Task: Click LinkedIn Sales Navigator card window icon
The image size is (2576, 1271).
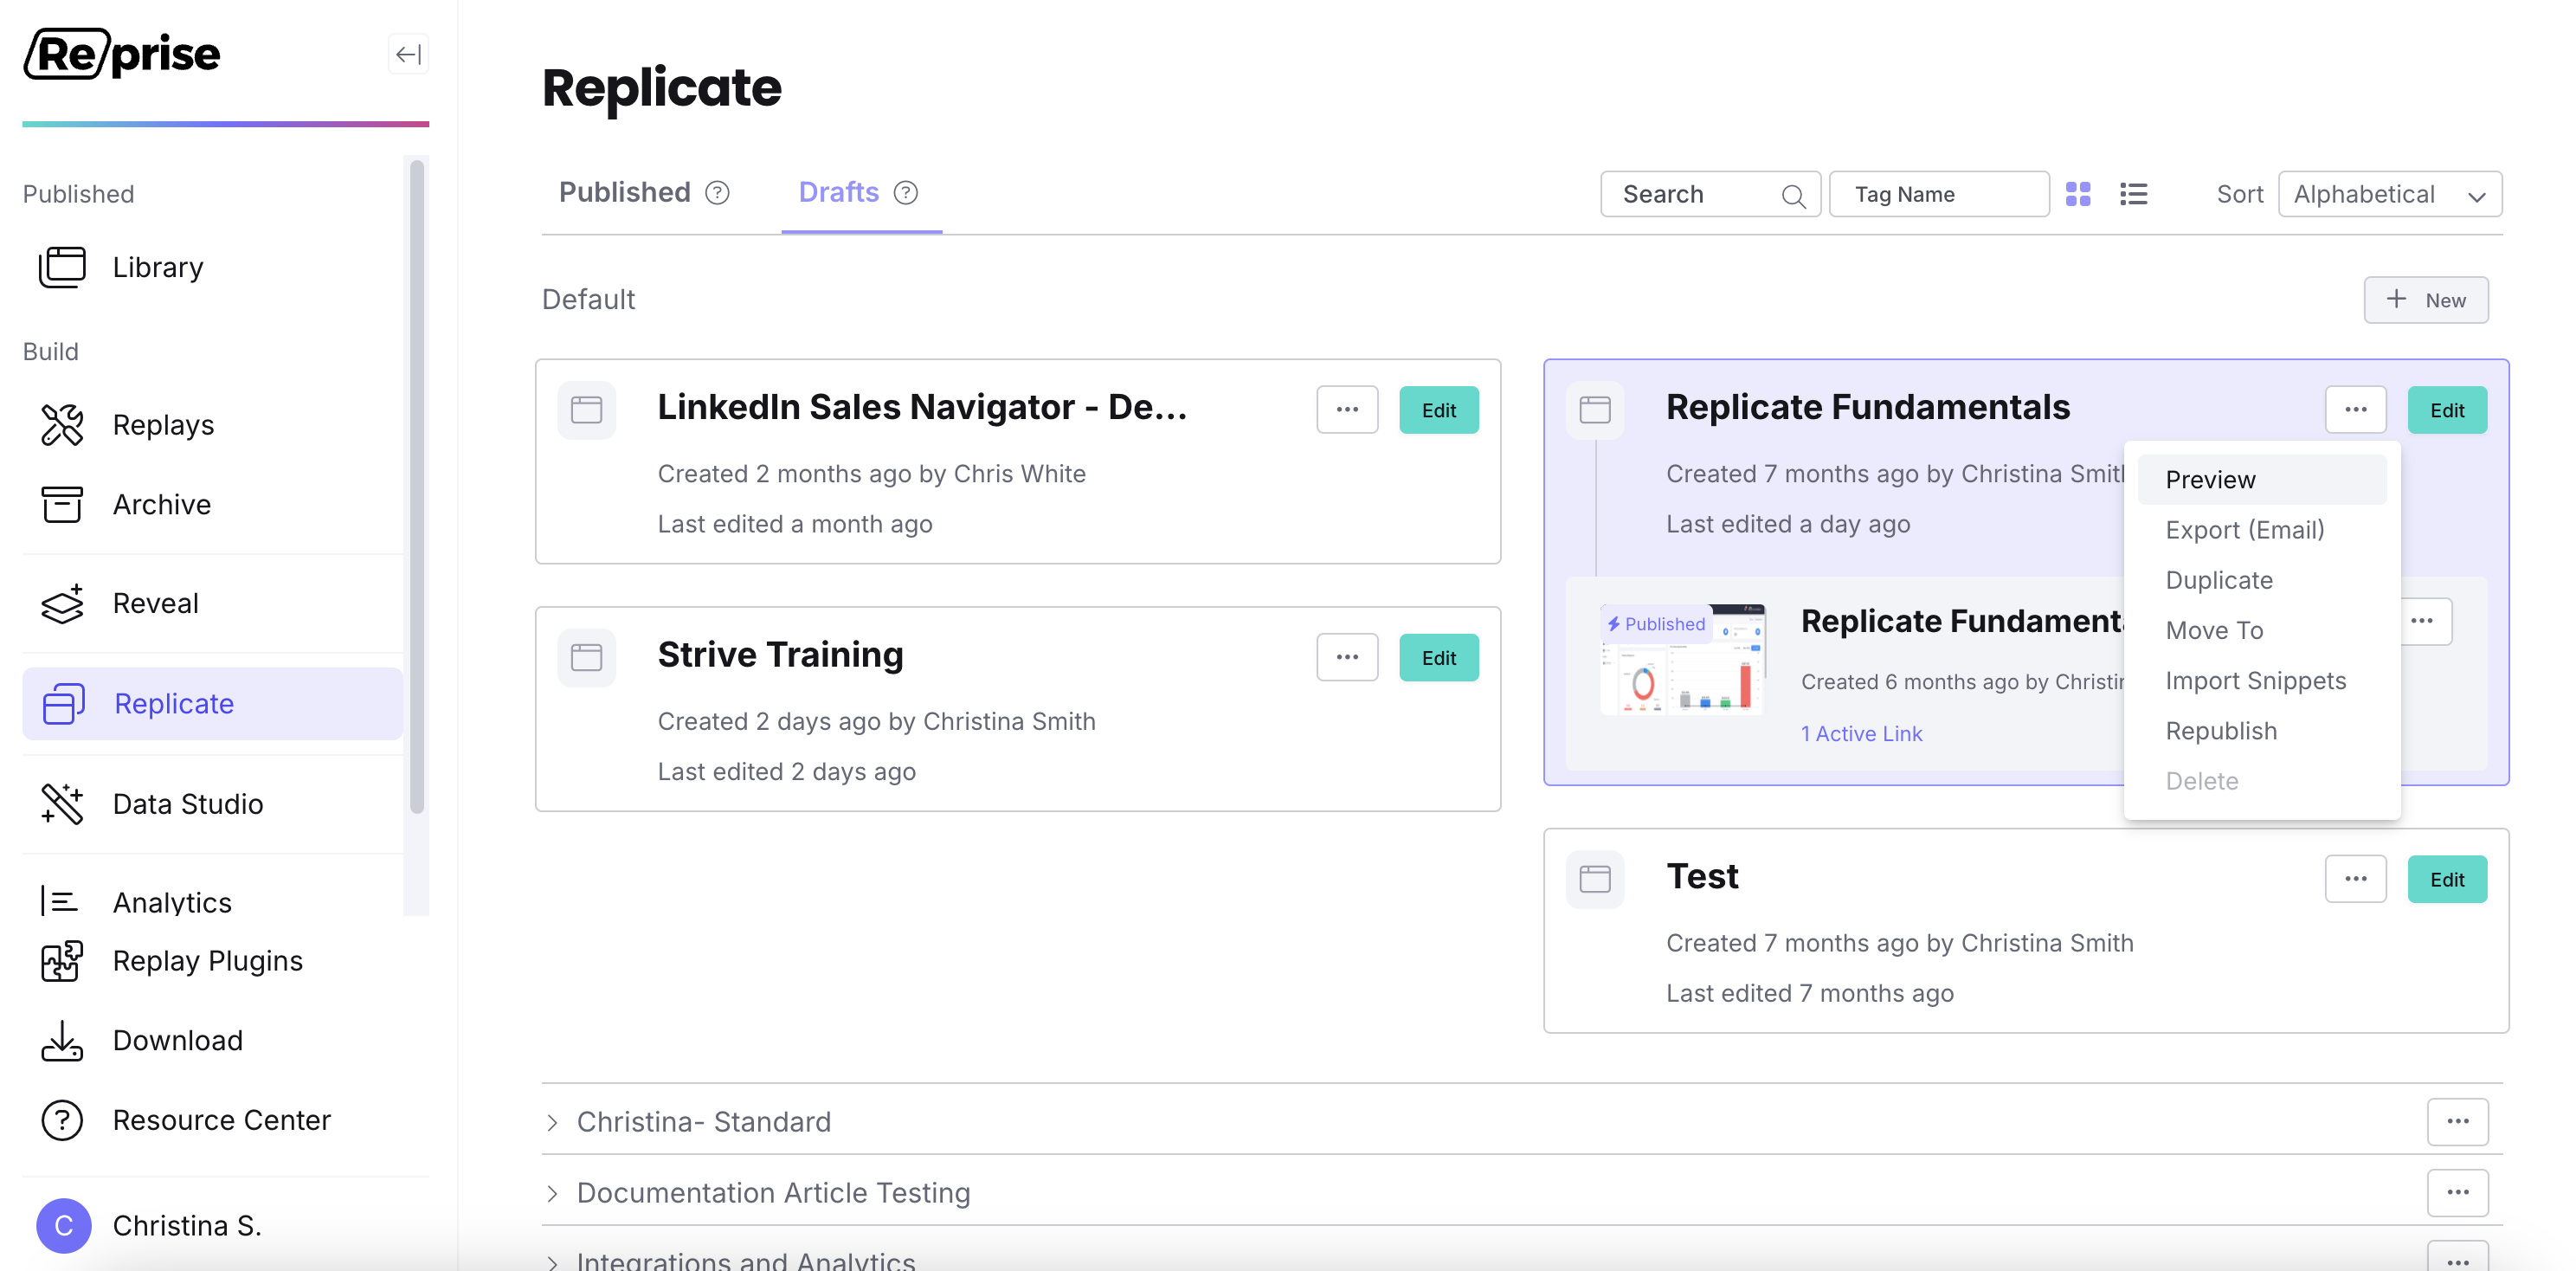Action: [x=586, y=410]
